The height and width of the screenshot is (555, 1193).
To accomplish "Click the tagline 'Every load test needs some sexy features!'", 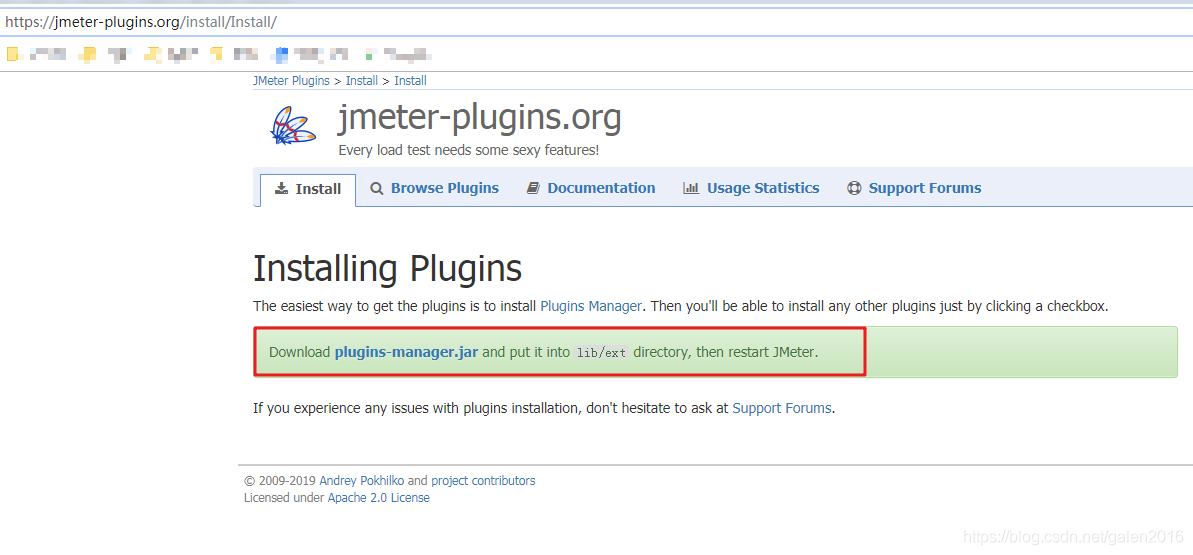I will pos(469,151).
